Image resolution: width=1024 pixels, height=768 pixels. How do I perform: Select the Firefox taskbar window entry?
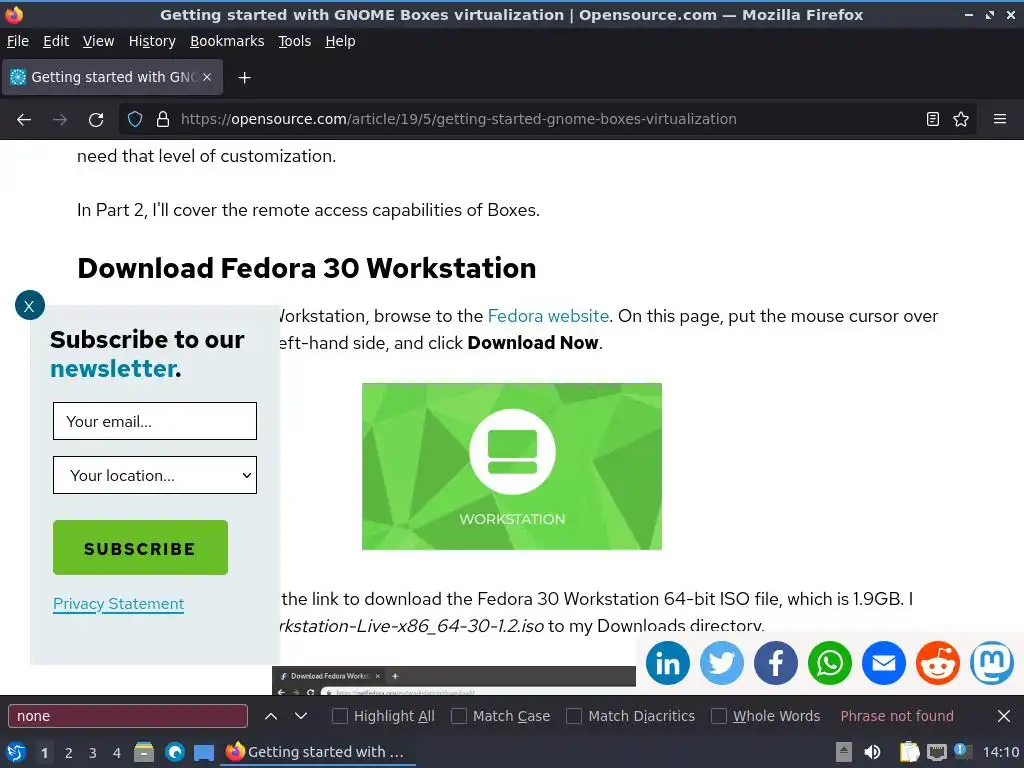[319, 752]
